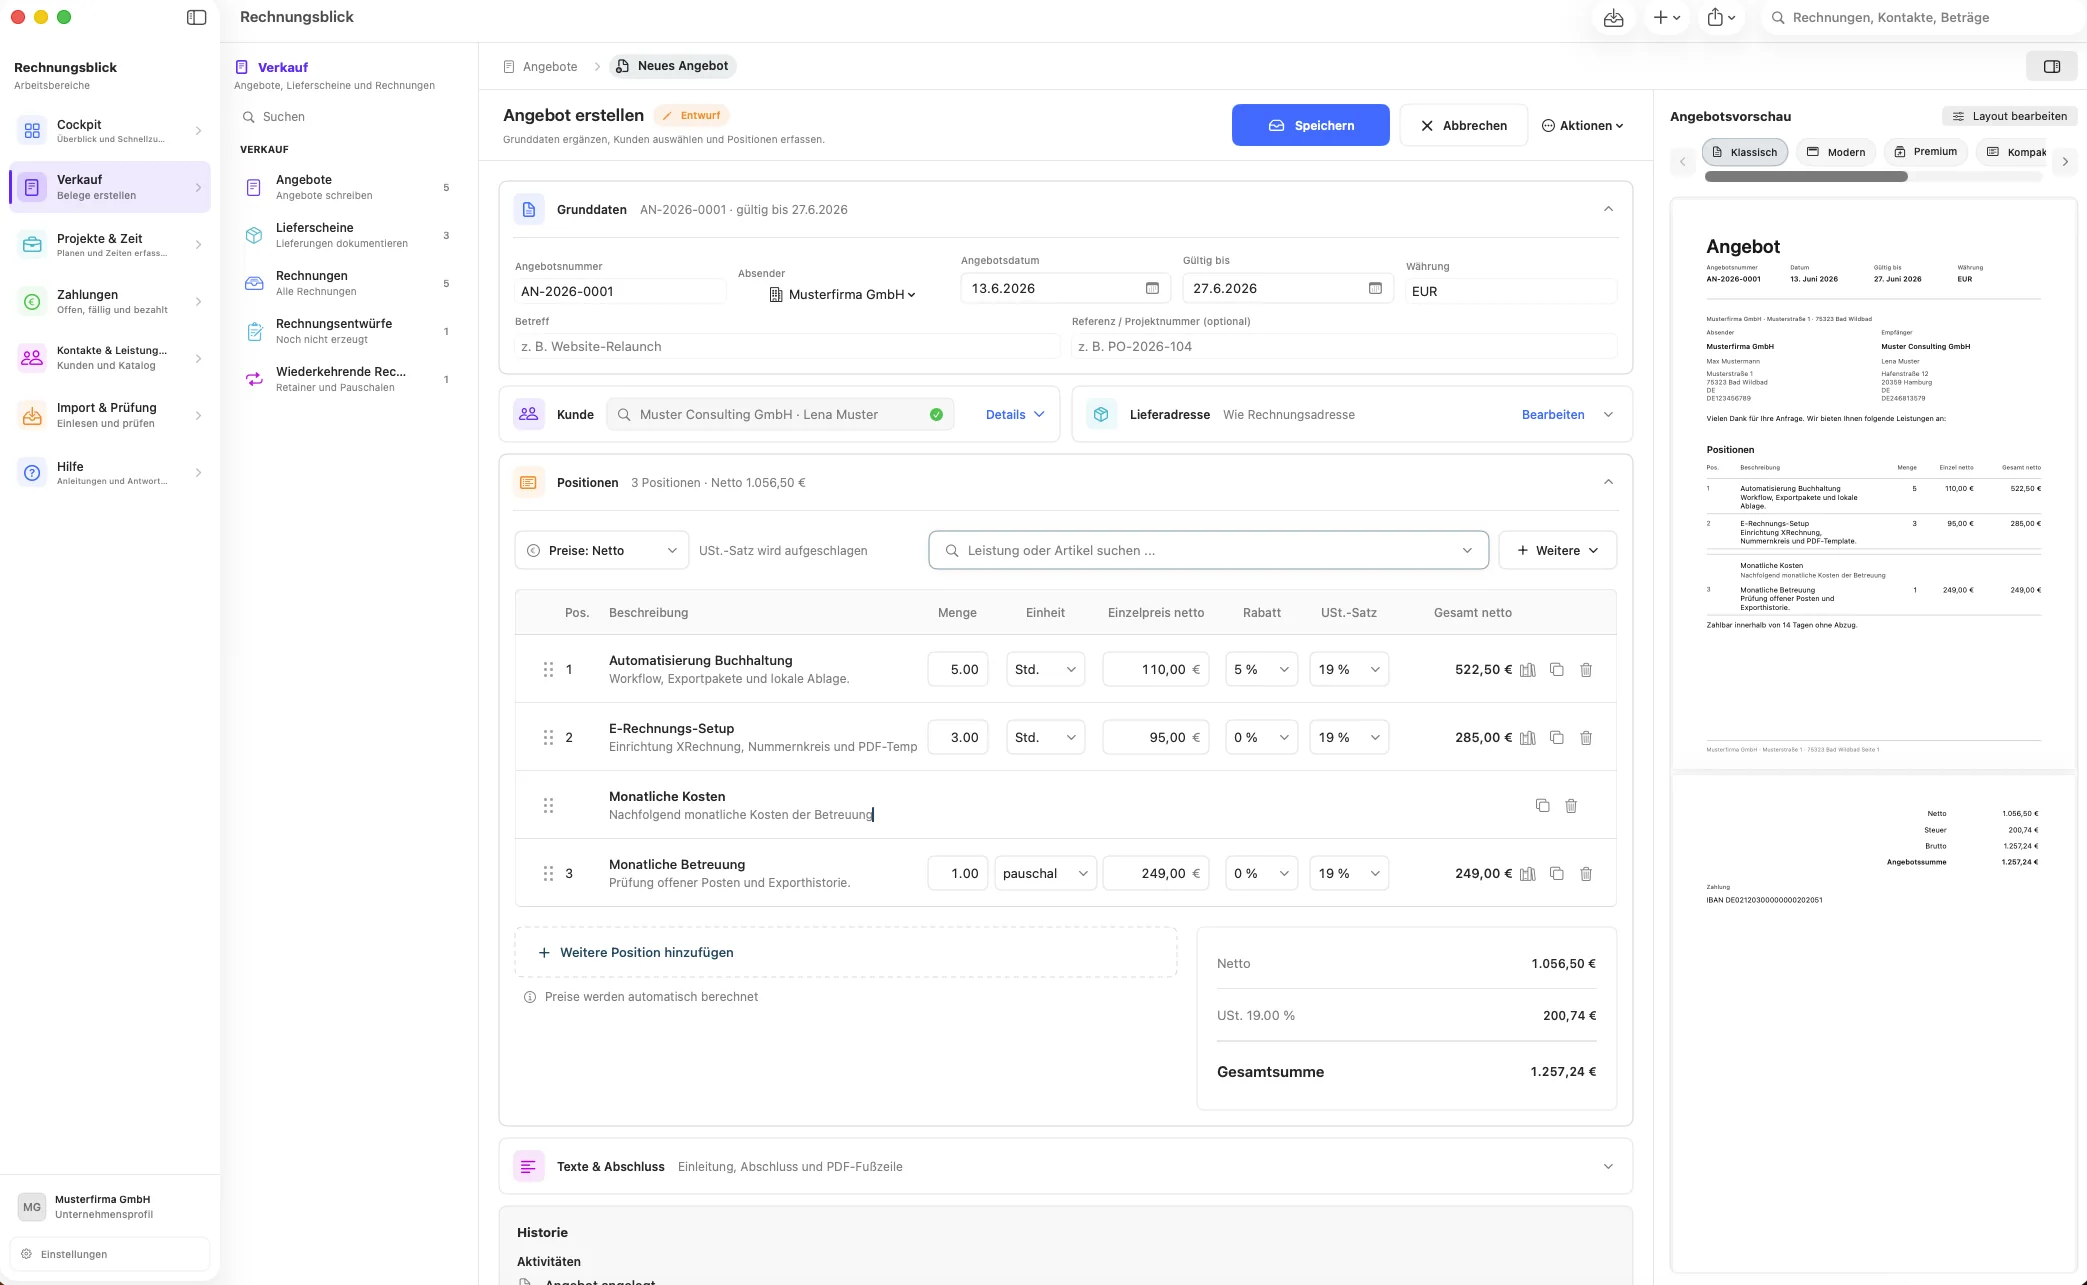The width and height of the screenshot is (2087, 1285).
Task: Click the drag handle of Monatliche Kosten row
Action: (x=548, y=806)
